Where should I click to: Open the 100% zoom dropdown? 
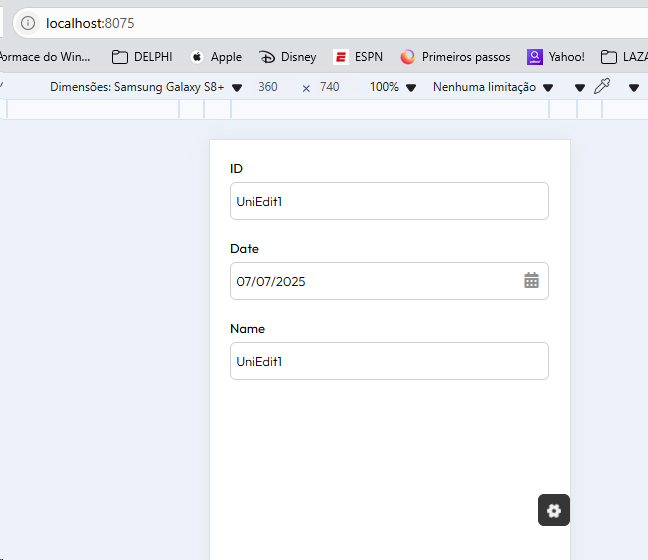click(x=393, y=87)
